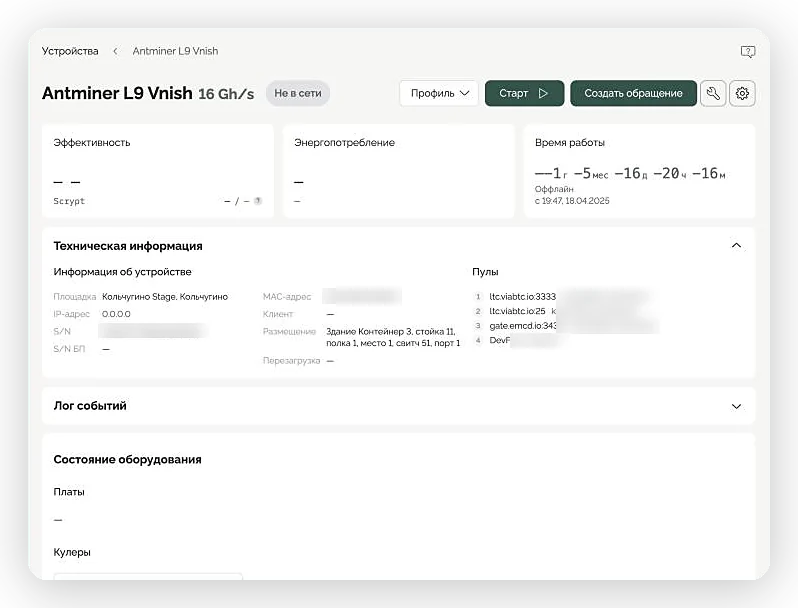This screenshot has height=608, width=798.
Task: Click the blurred MAC-адрес value
Action: (x=362, y=296)
